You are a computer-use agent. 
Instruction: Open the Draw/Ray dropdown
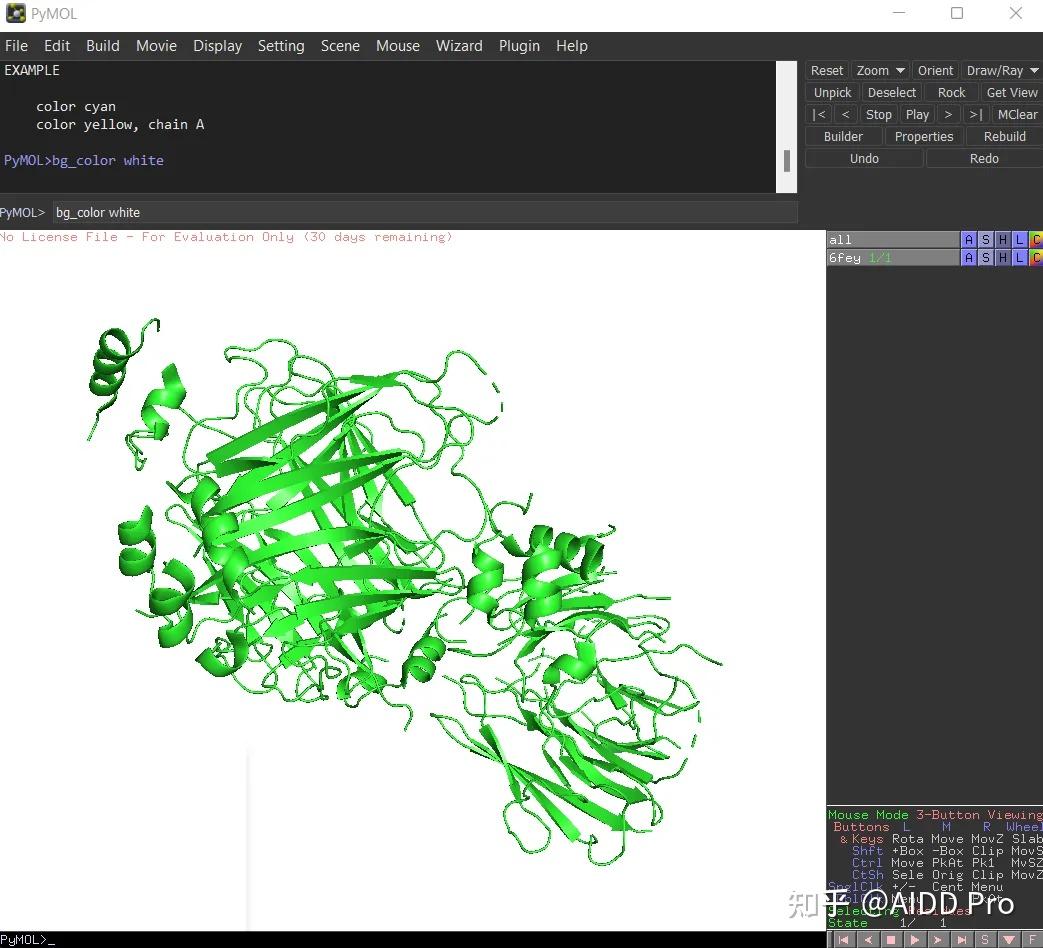tap(1002, 71)
